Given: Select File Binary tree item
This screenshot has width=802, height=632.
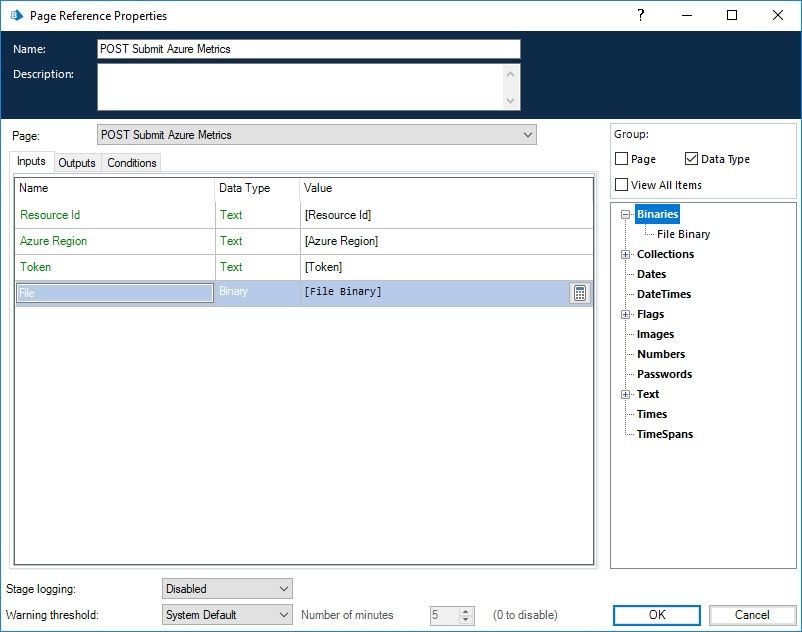Looking at the screenshot, I should [684, 234].
